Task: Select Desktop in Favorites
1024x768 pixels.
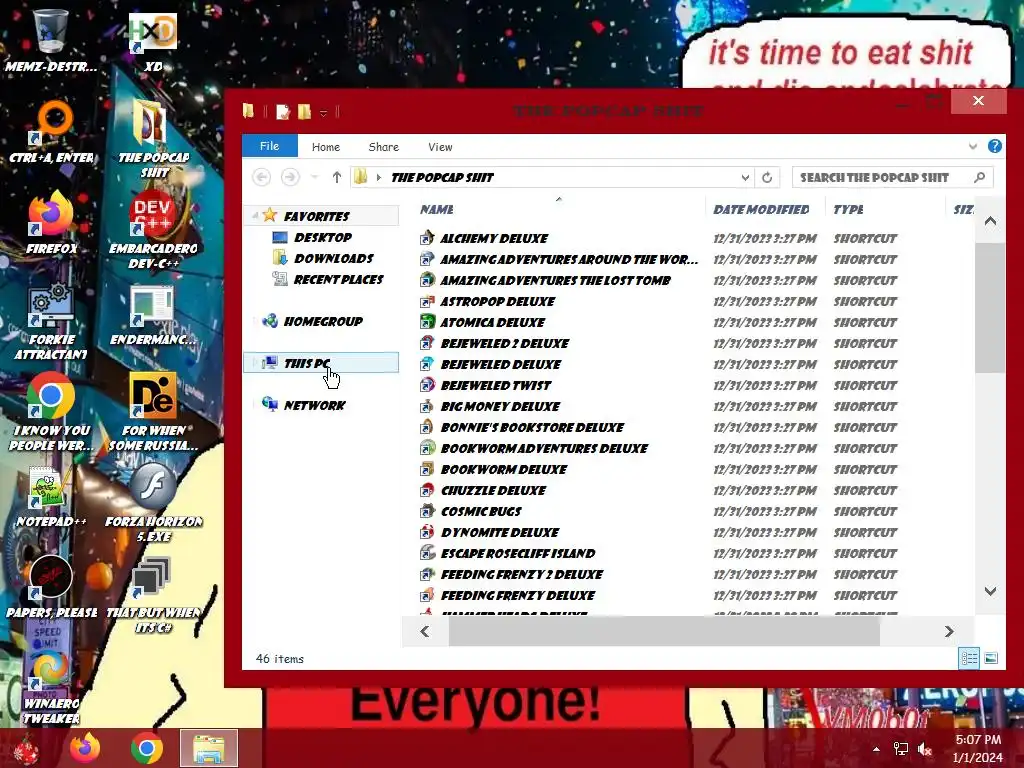Action: (323, 237)
